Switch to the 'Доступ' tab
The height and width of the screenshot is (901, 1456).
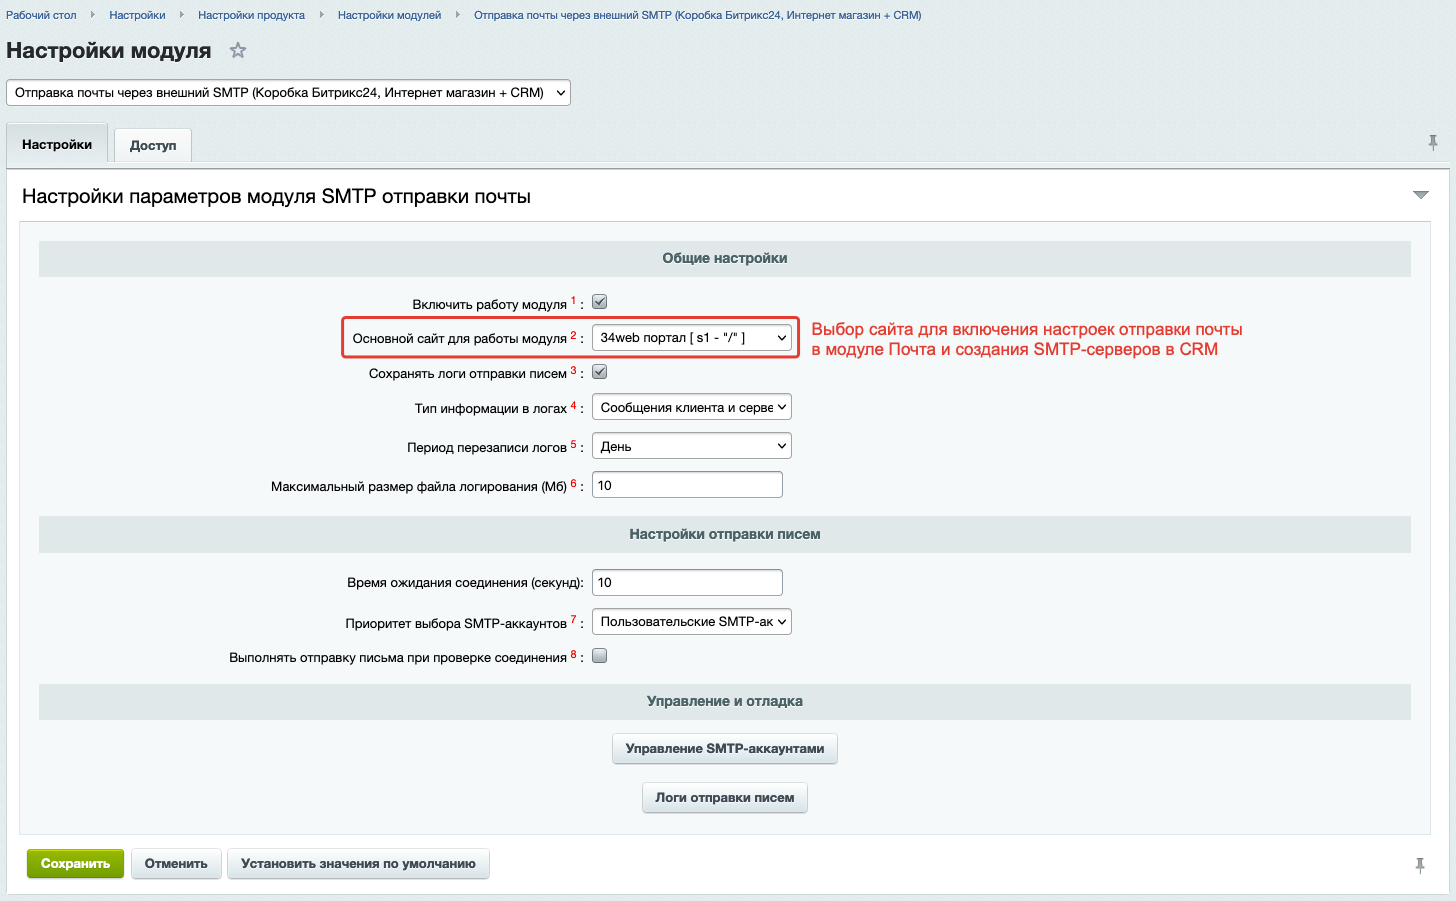(x=153, y=145)
